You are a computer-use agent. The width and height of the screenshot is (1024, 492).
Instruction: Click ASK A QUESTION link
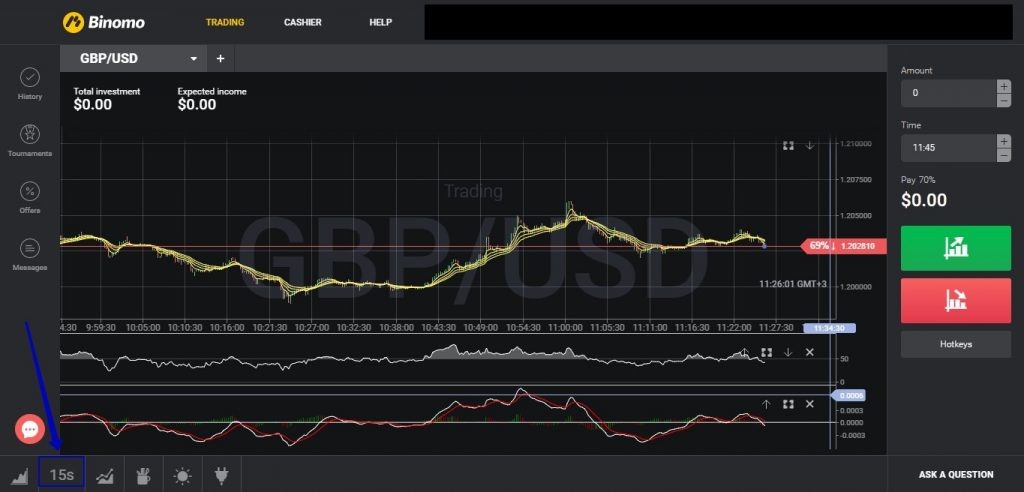click(955, 474)
